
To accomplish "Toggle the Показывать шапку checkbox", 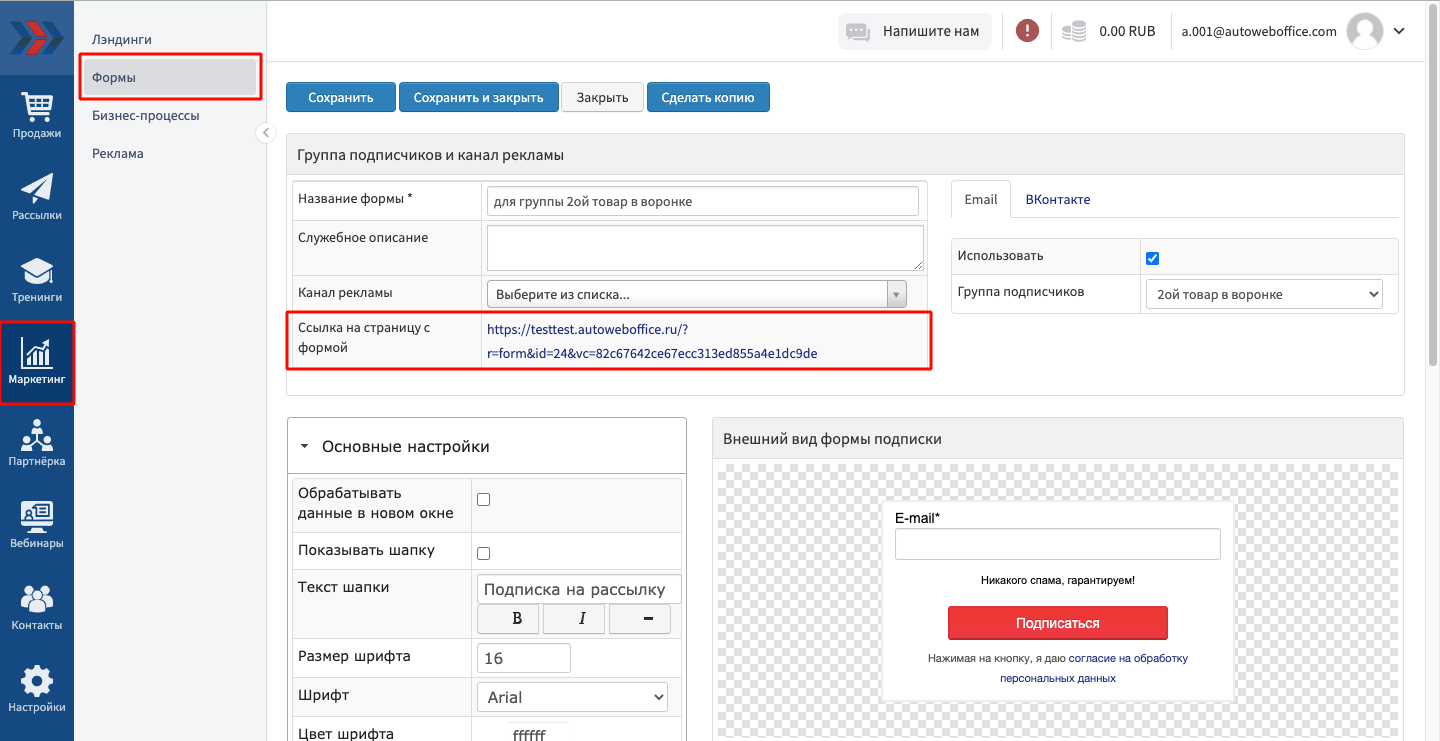I will pyautogui.click(x=484, y=553).
